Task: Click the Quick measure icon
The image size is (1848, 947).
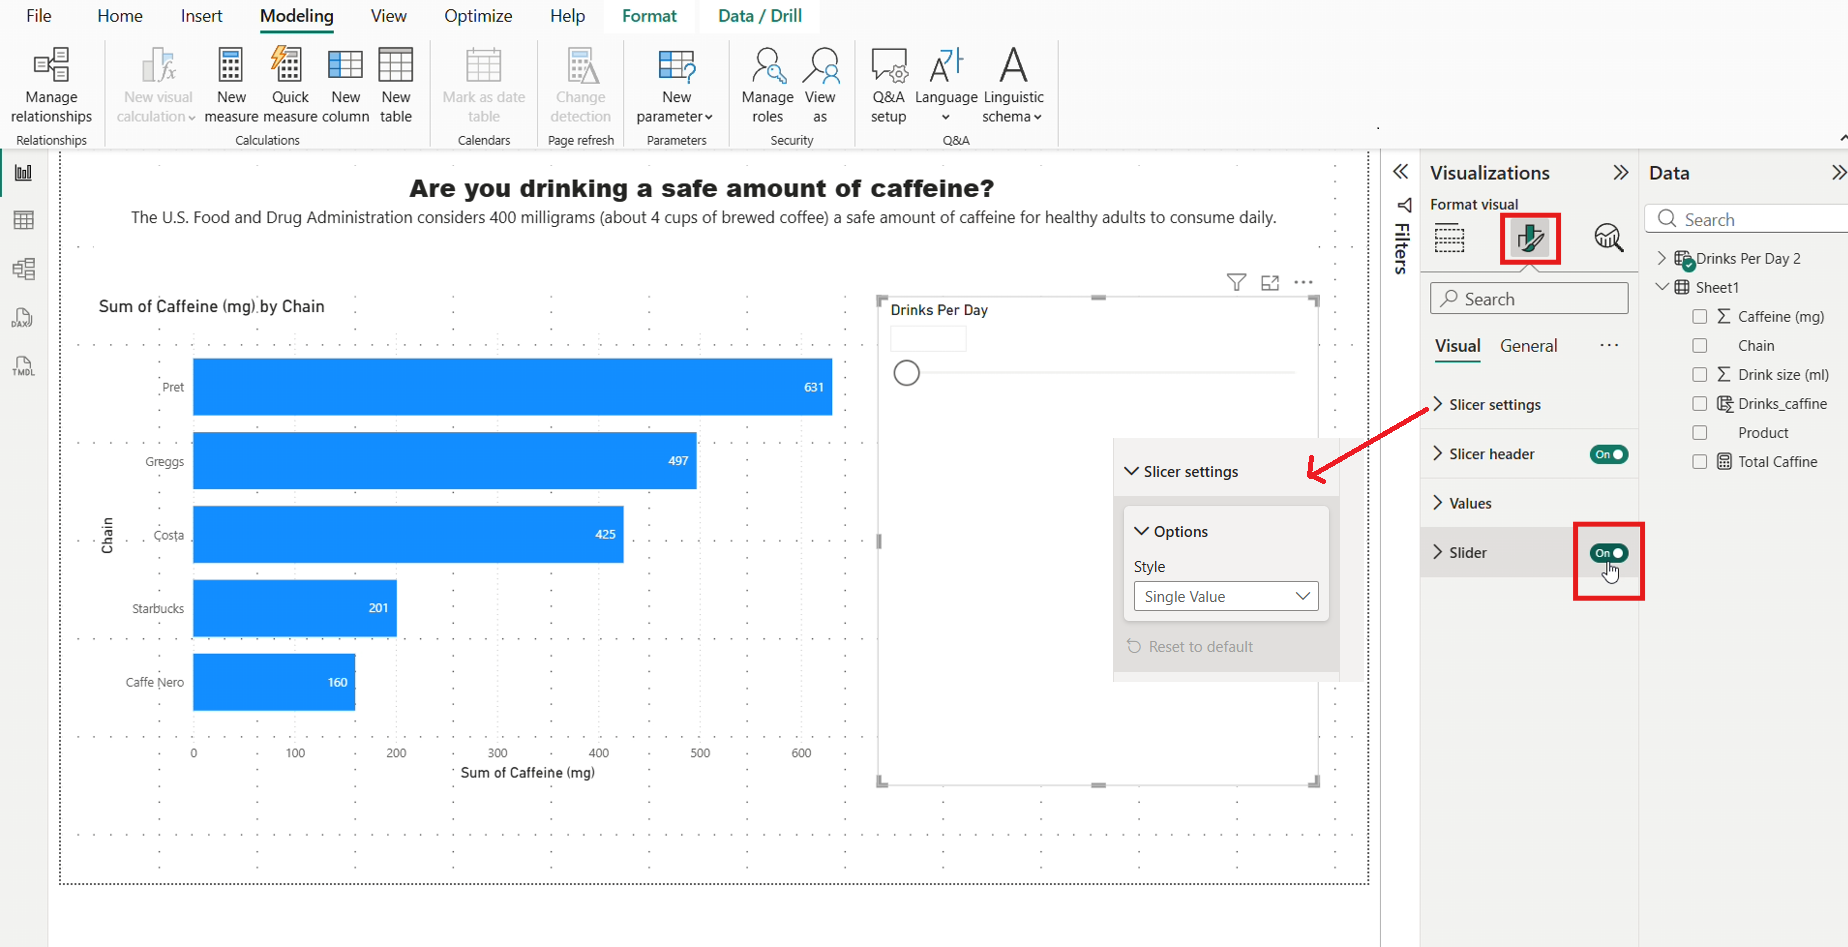Action: 289,66
